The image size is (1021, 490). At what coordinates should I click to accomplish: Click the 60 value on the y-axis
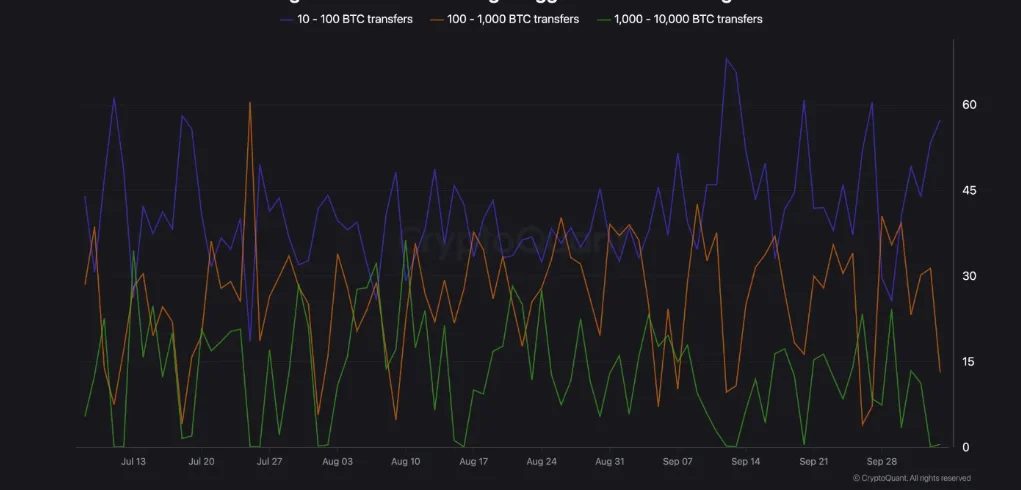[970, 105]
